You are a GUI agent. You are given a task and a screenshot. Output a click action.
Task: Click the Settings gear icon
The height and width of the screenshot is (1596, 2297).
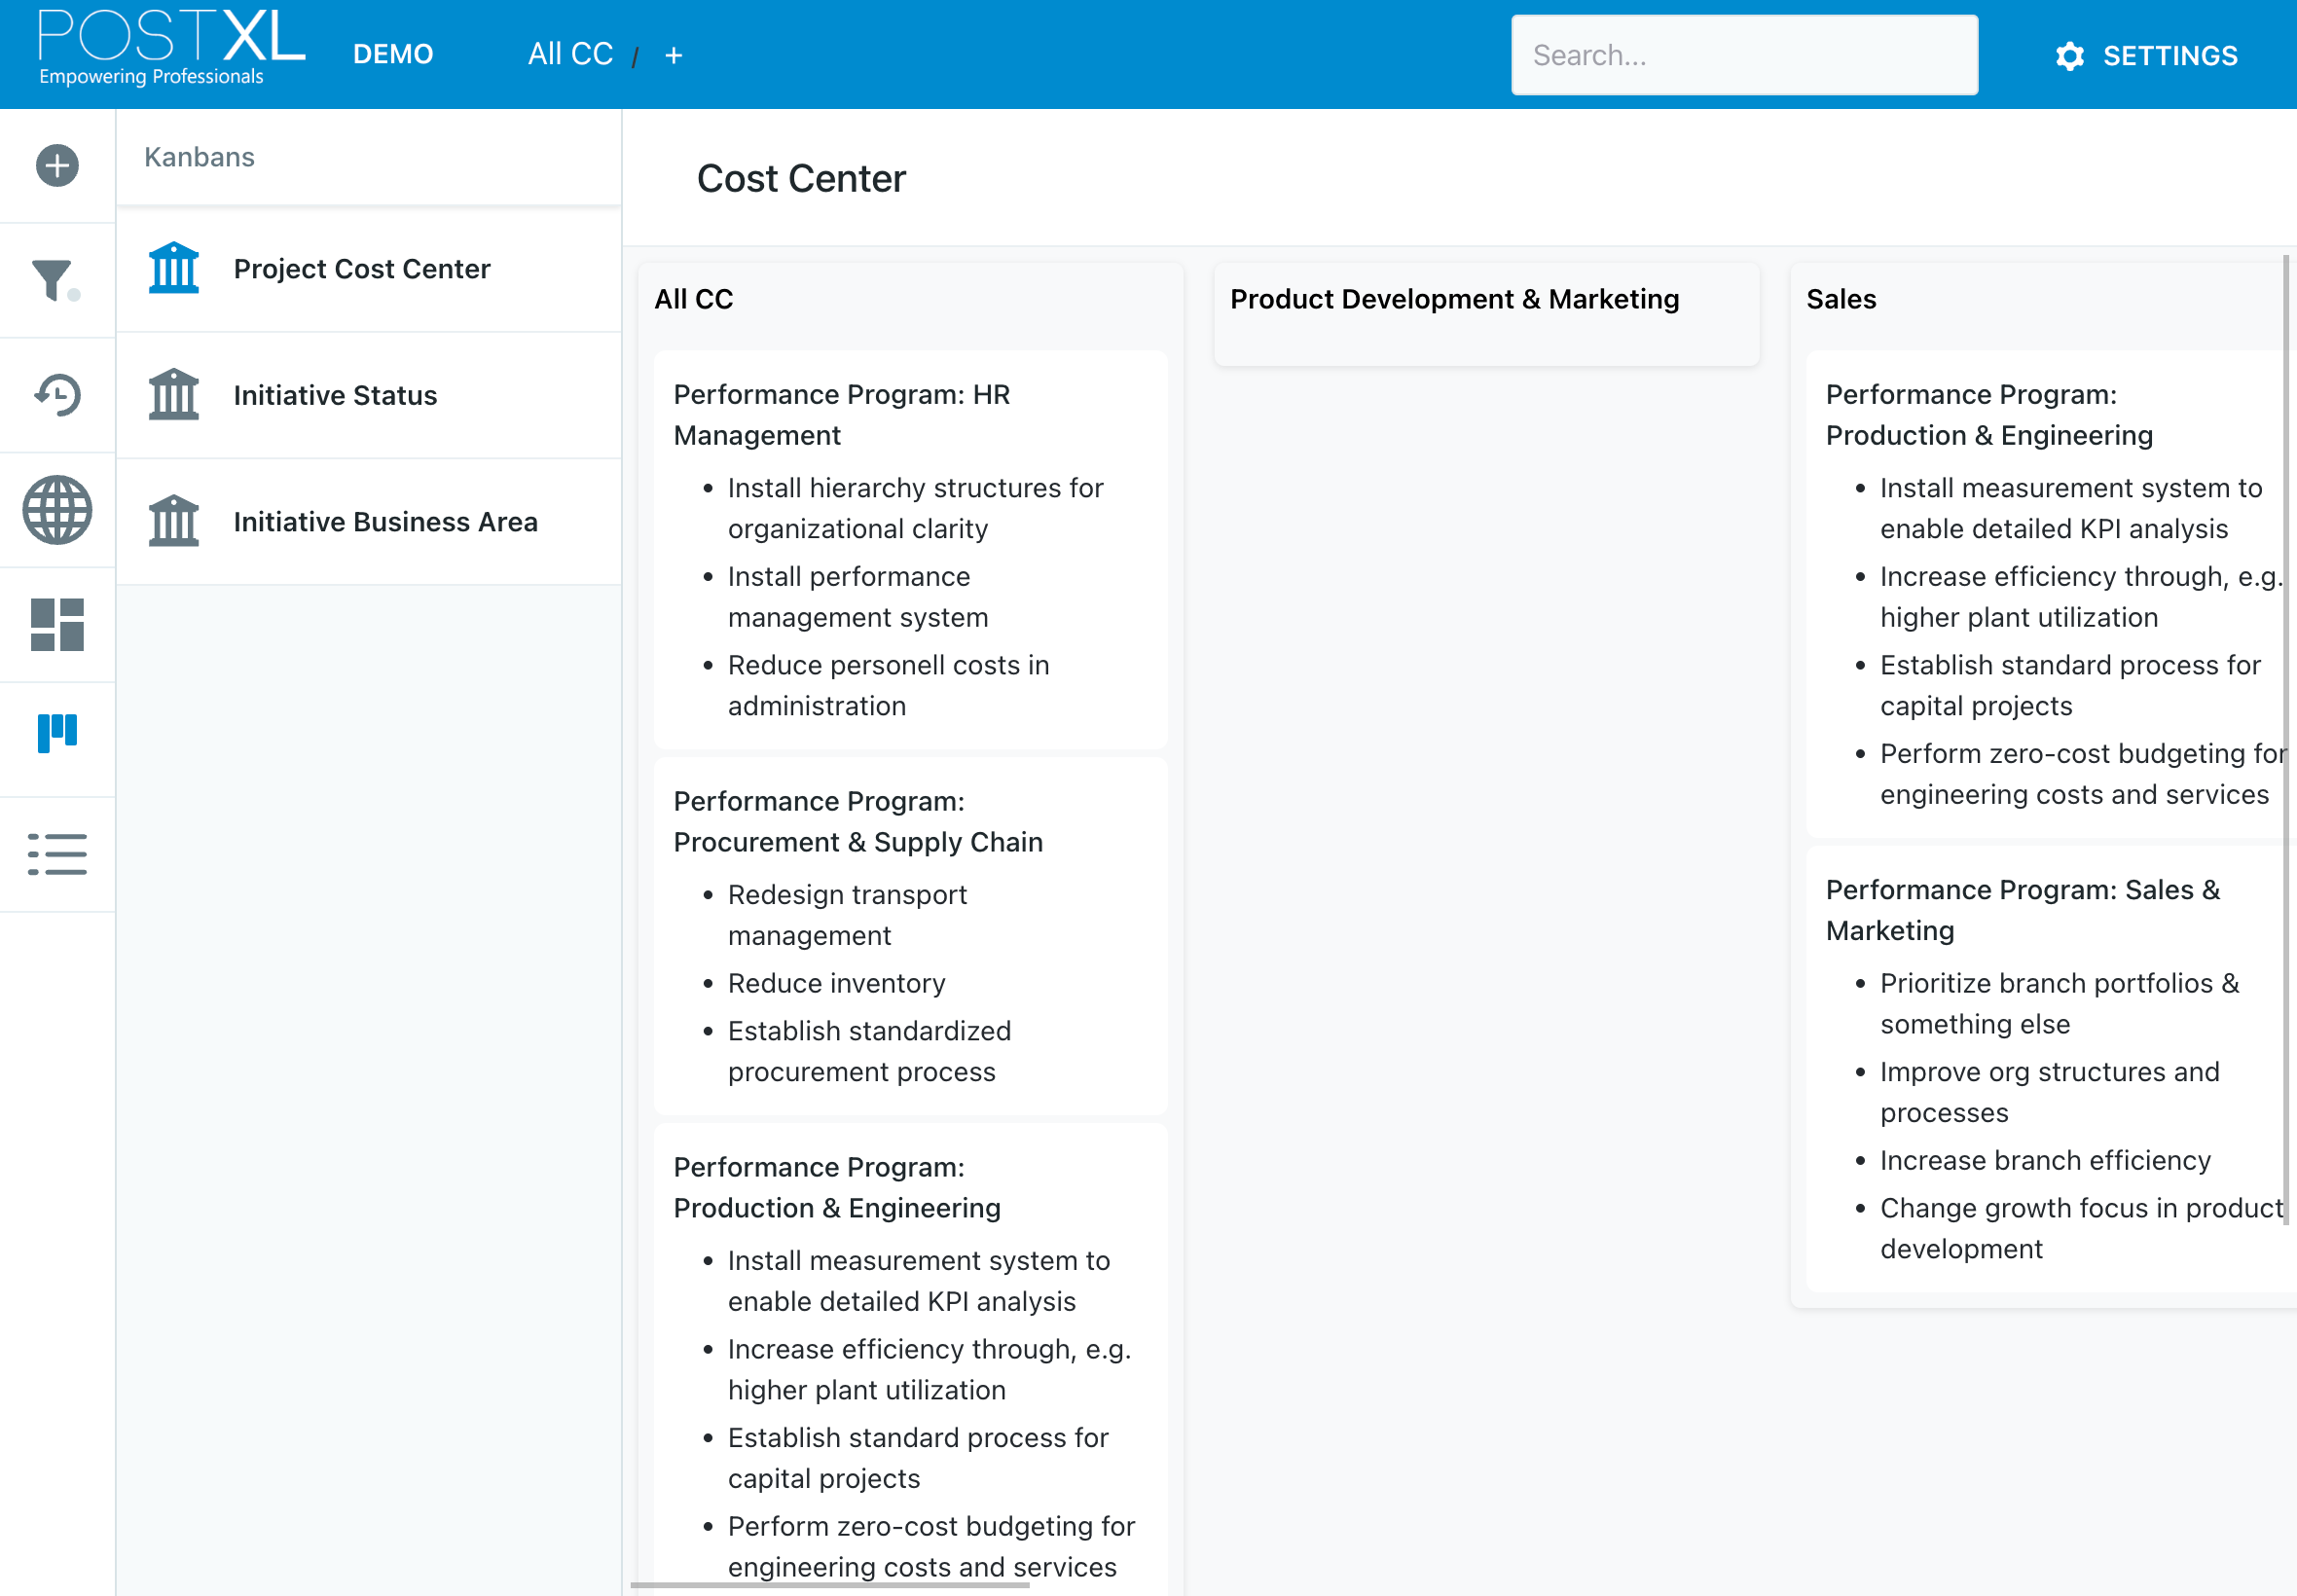pyautogui.click(x=2069, y=56)
